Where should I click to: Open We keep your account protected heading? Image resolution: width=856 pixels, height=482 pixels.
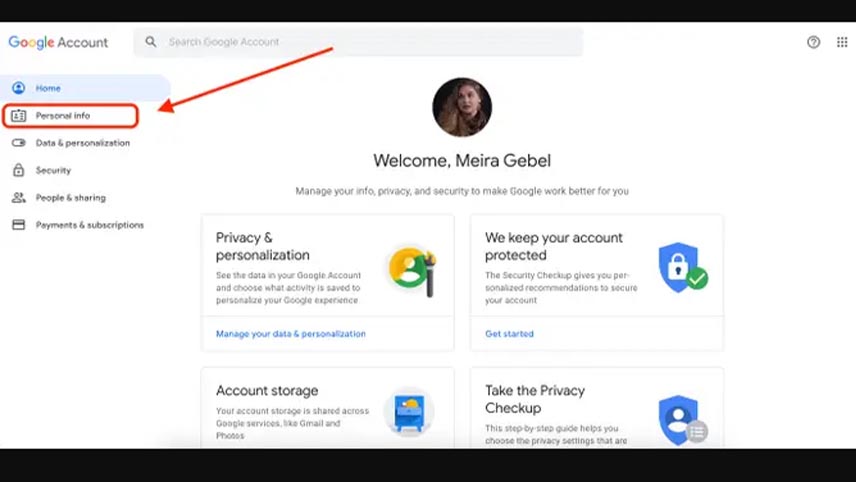[x=554, y=246]
